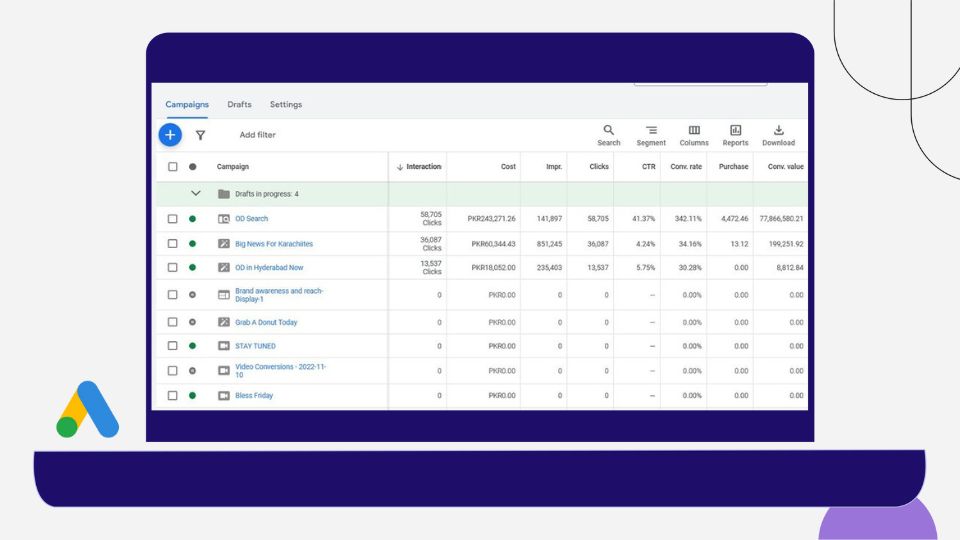
Task: Select the Bless Friday campaign checkbox
Action: point(172,396)
